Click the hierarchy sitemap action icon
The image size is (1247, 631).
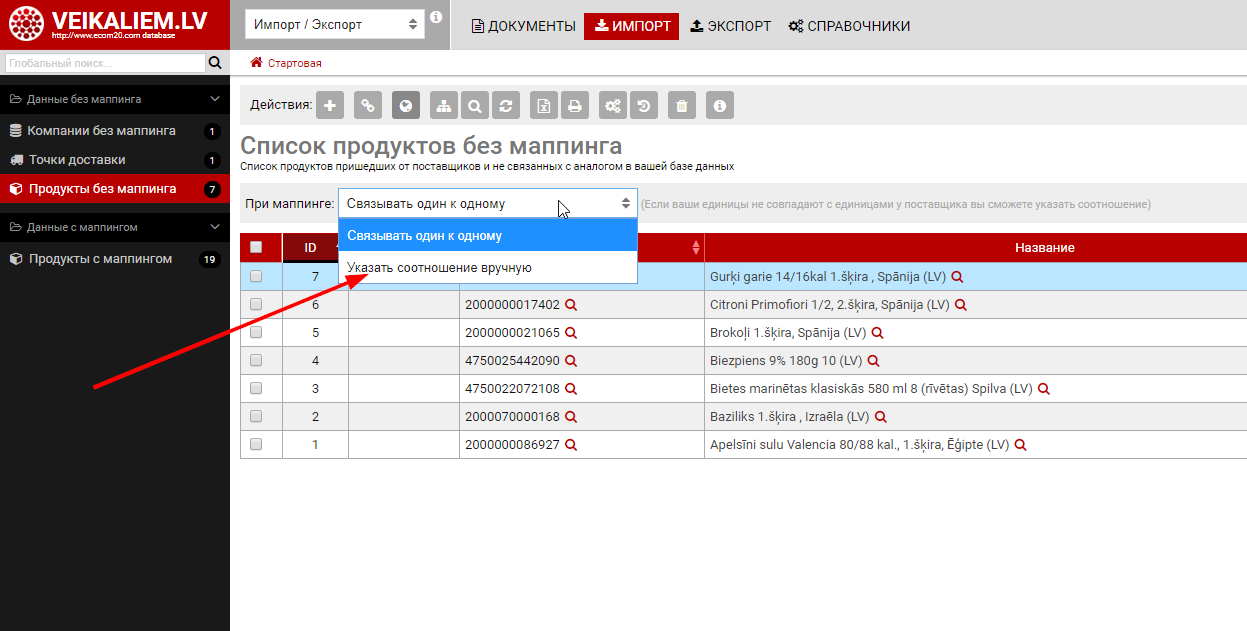[443, 105]
